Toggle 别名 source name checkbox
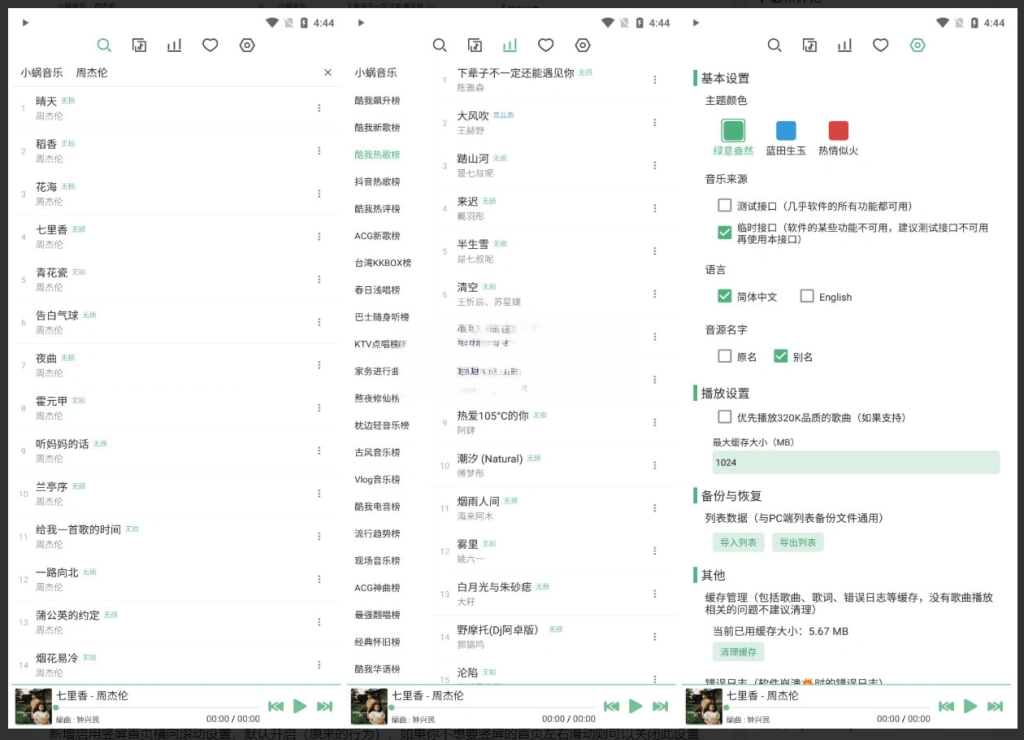Viewport: 1024px width, 740px height. pyautogui.click(x=780, y=356)
